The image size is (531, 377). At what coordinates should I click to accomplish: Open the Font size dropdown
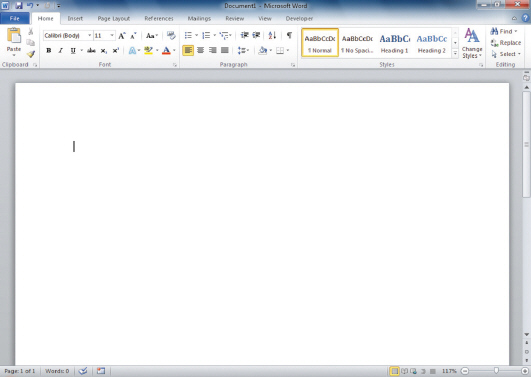pos(112,35)
